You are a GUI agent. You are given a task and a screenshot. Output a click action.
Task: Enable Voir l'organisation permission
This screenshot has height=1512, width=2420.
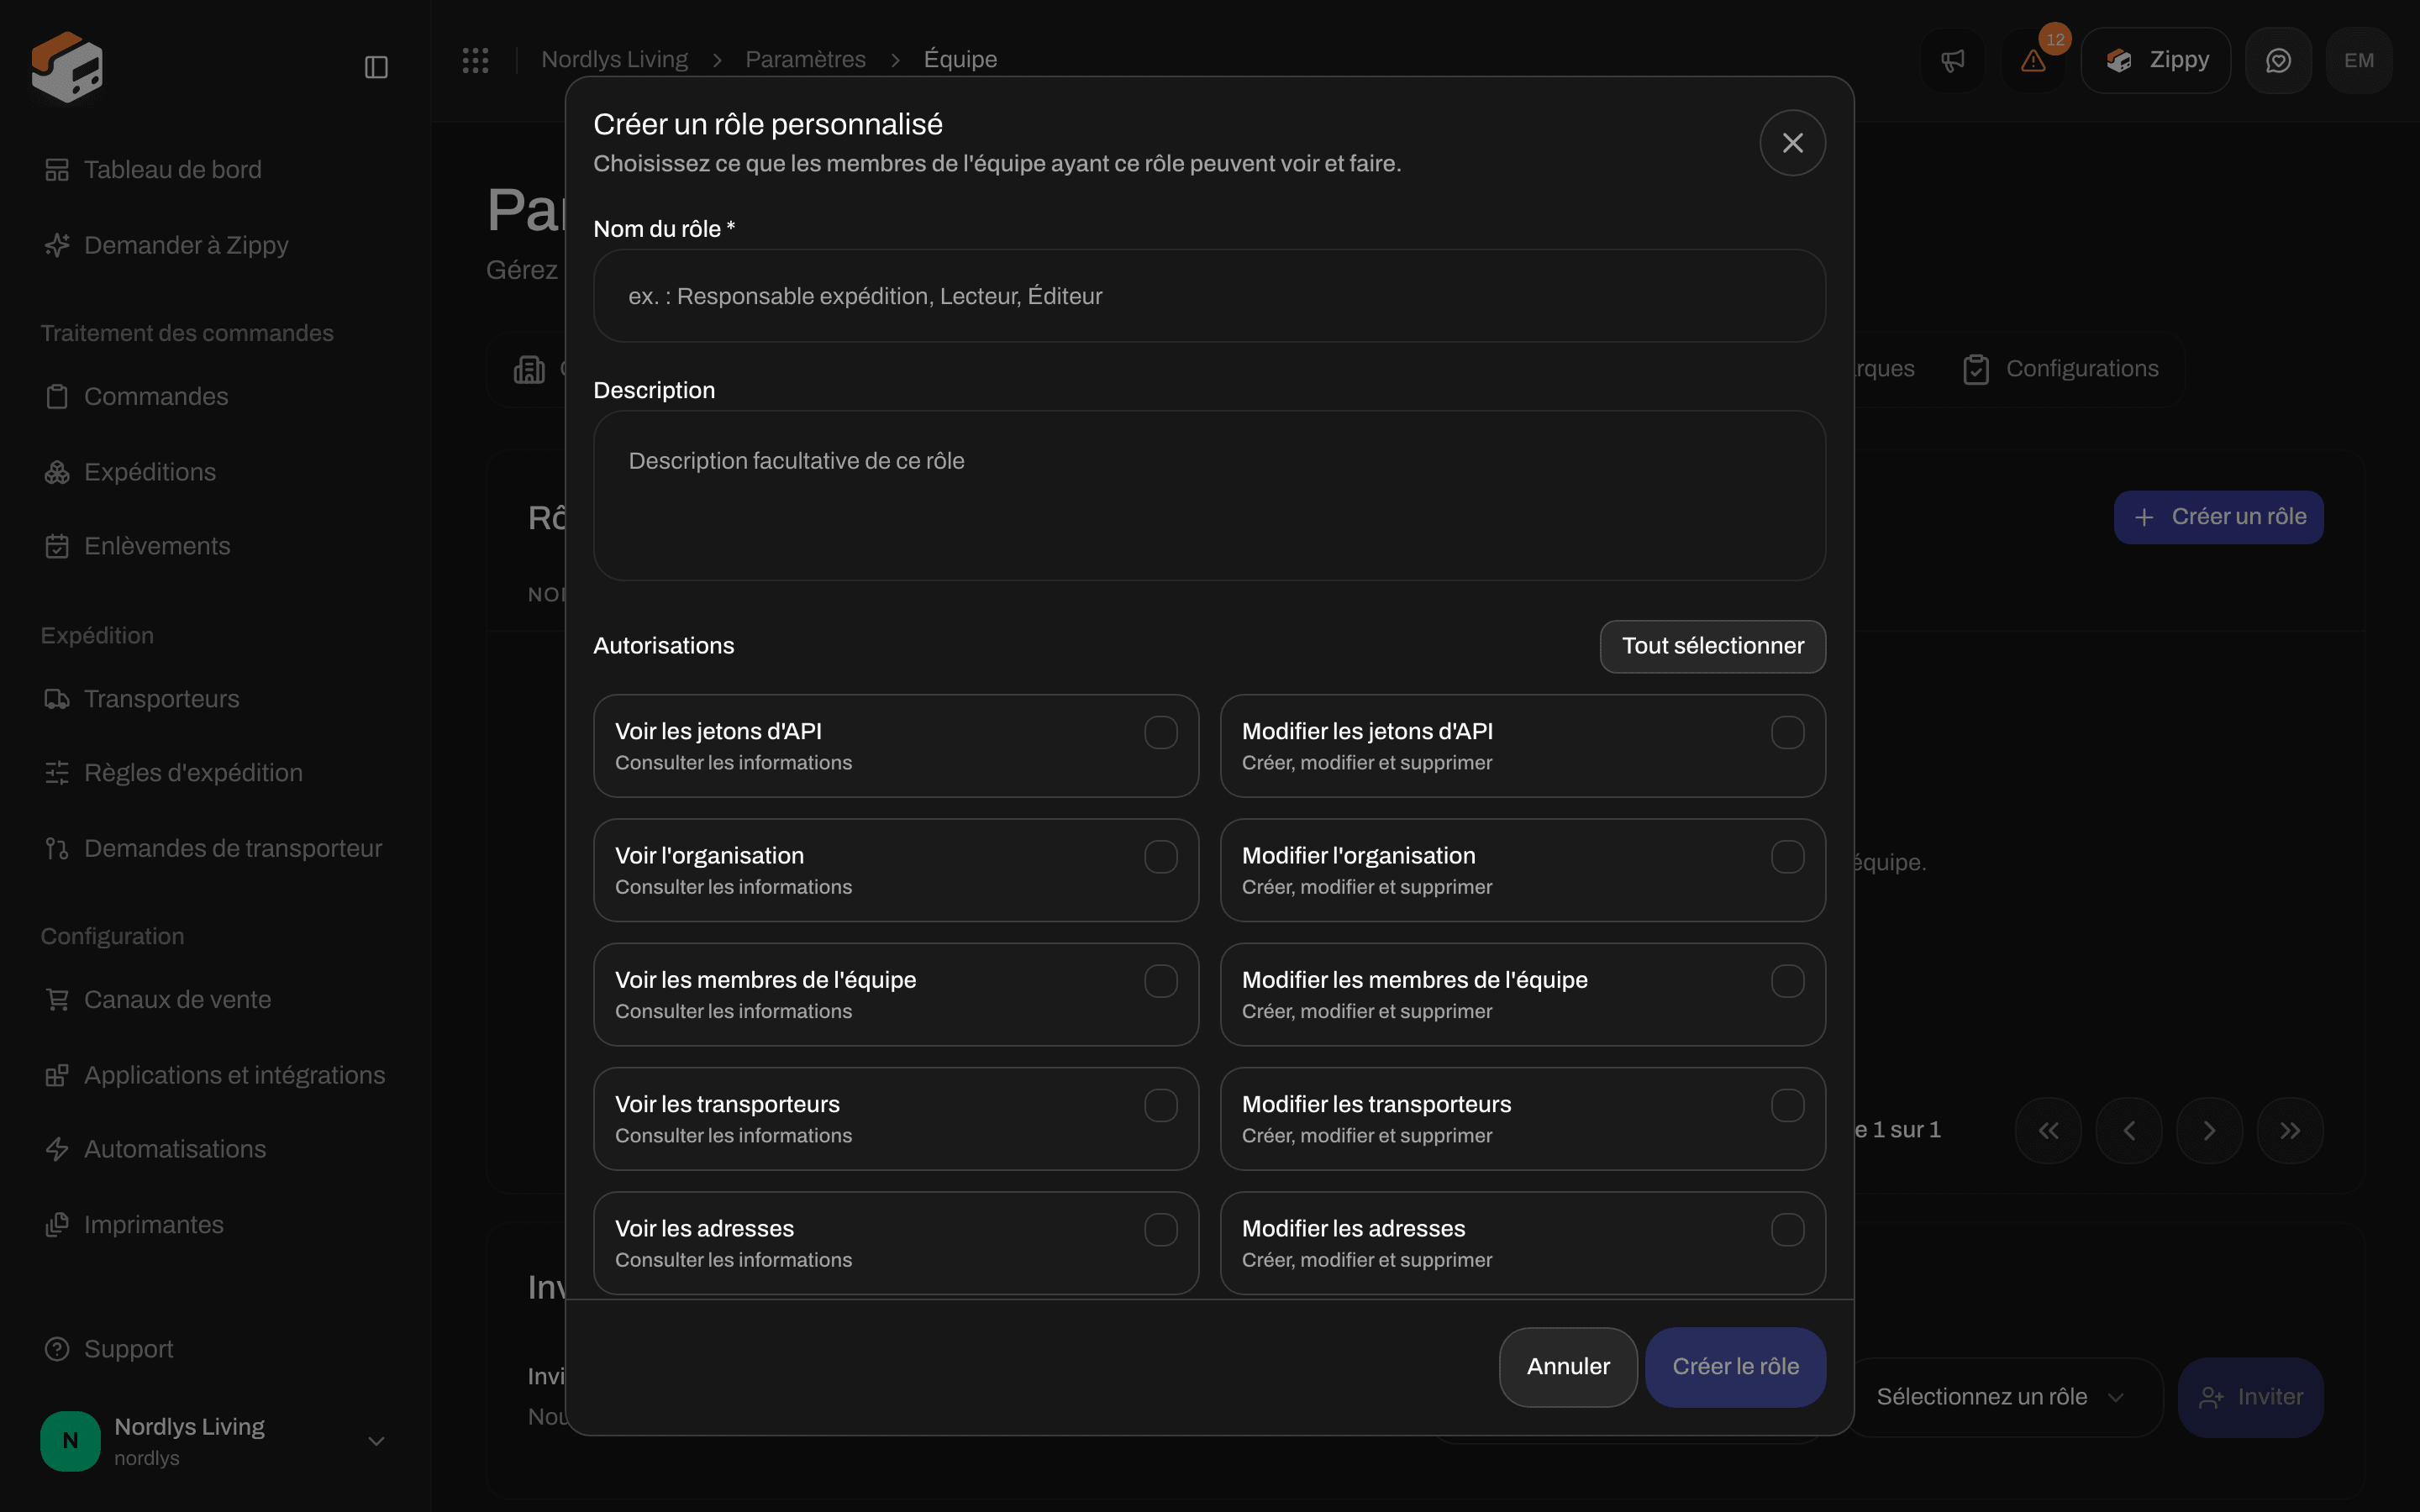point(1160,857)
